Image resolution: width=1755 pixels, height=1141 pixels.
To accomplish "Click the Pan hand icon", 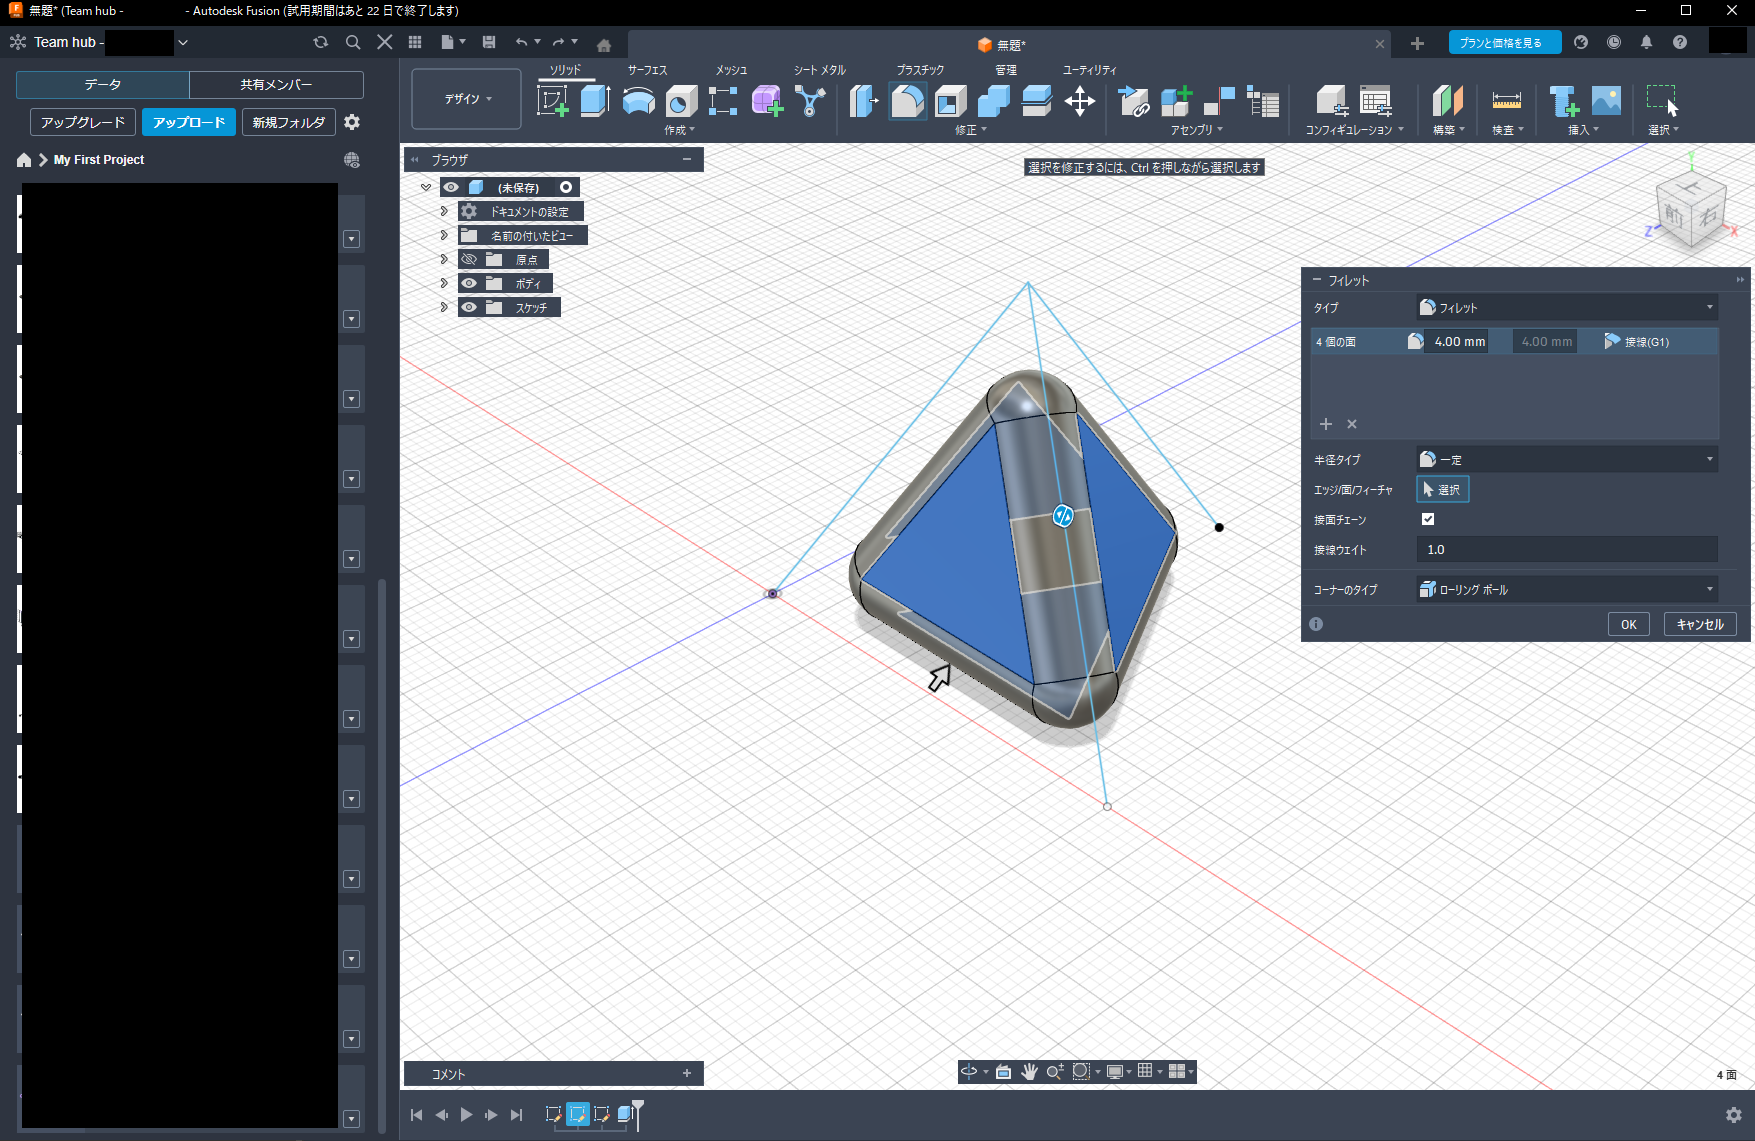I will coord(1029,1072).
